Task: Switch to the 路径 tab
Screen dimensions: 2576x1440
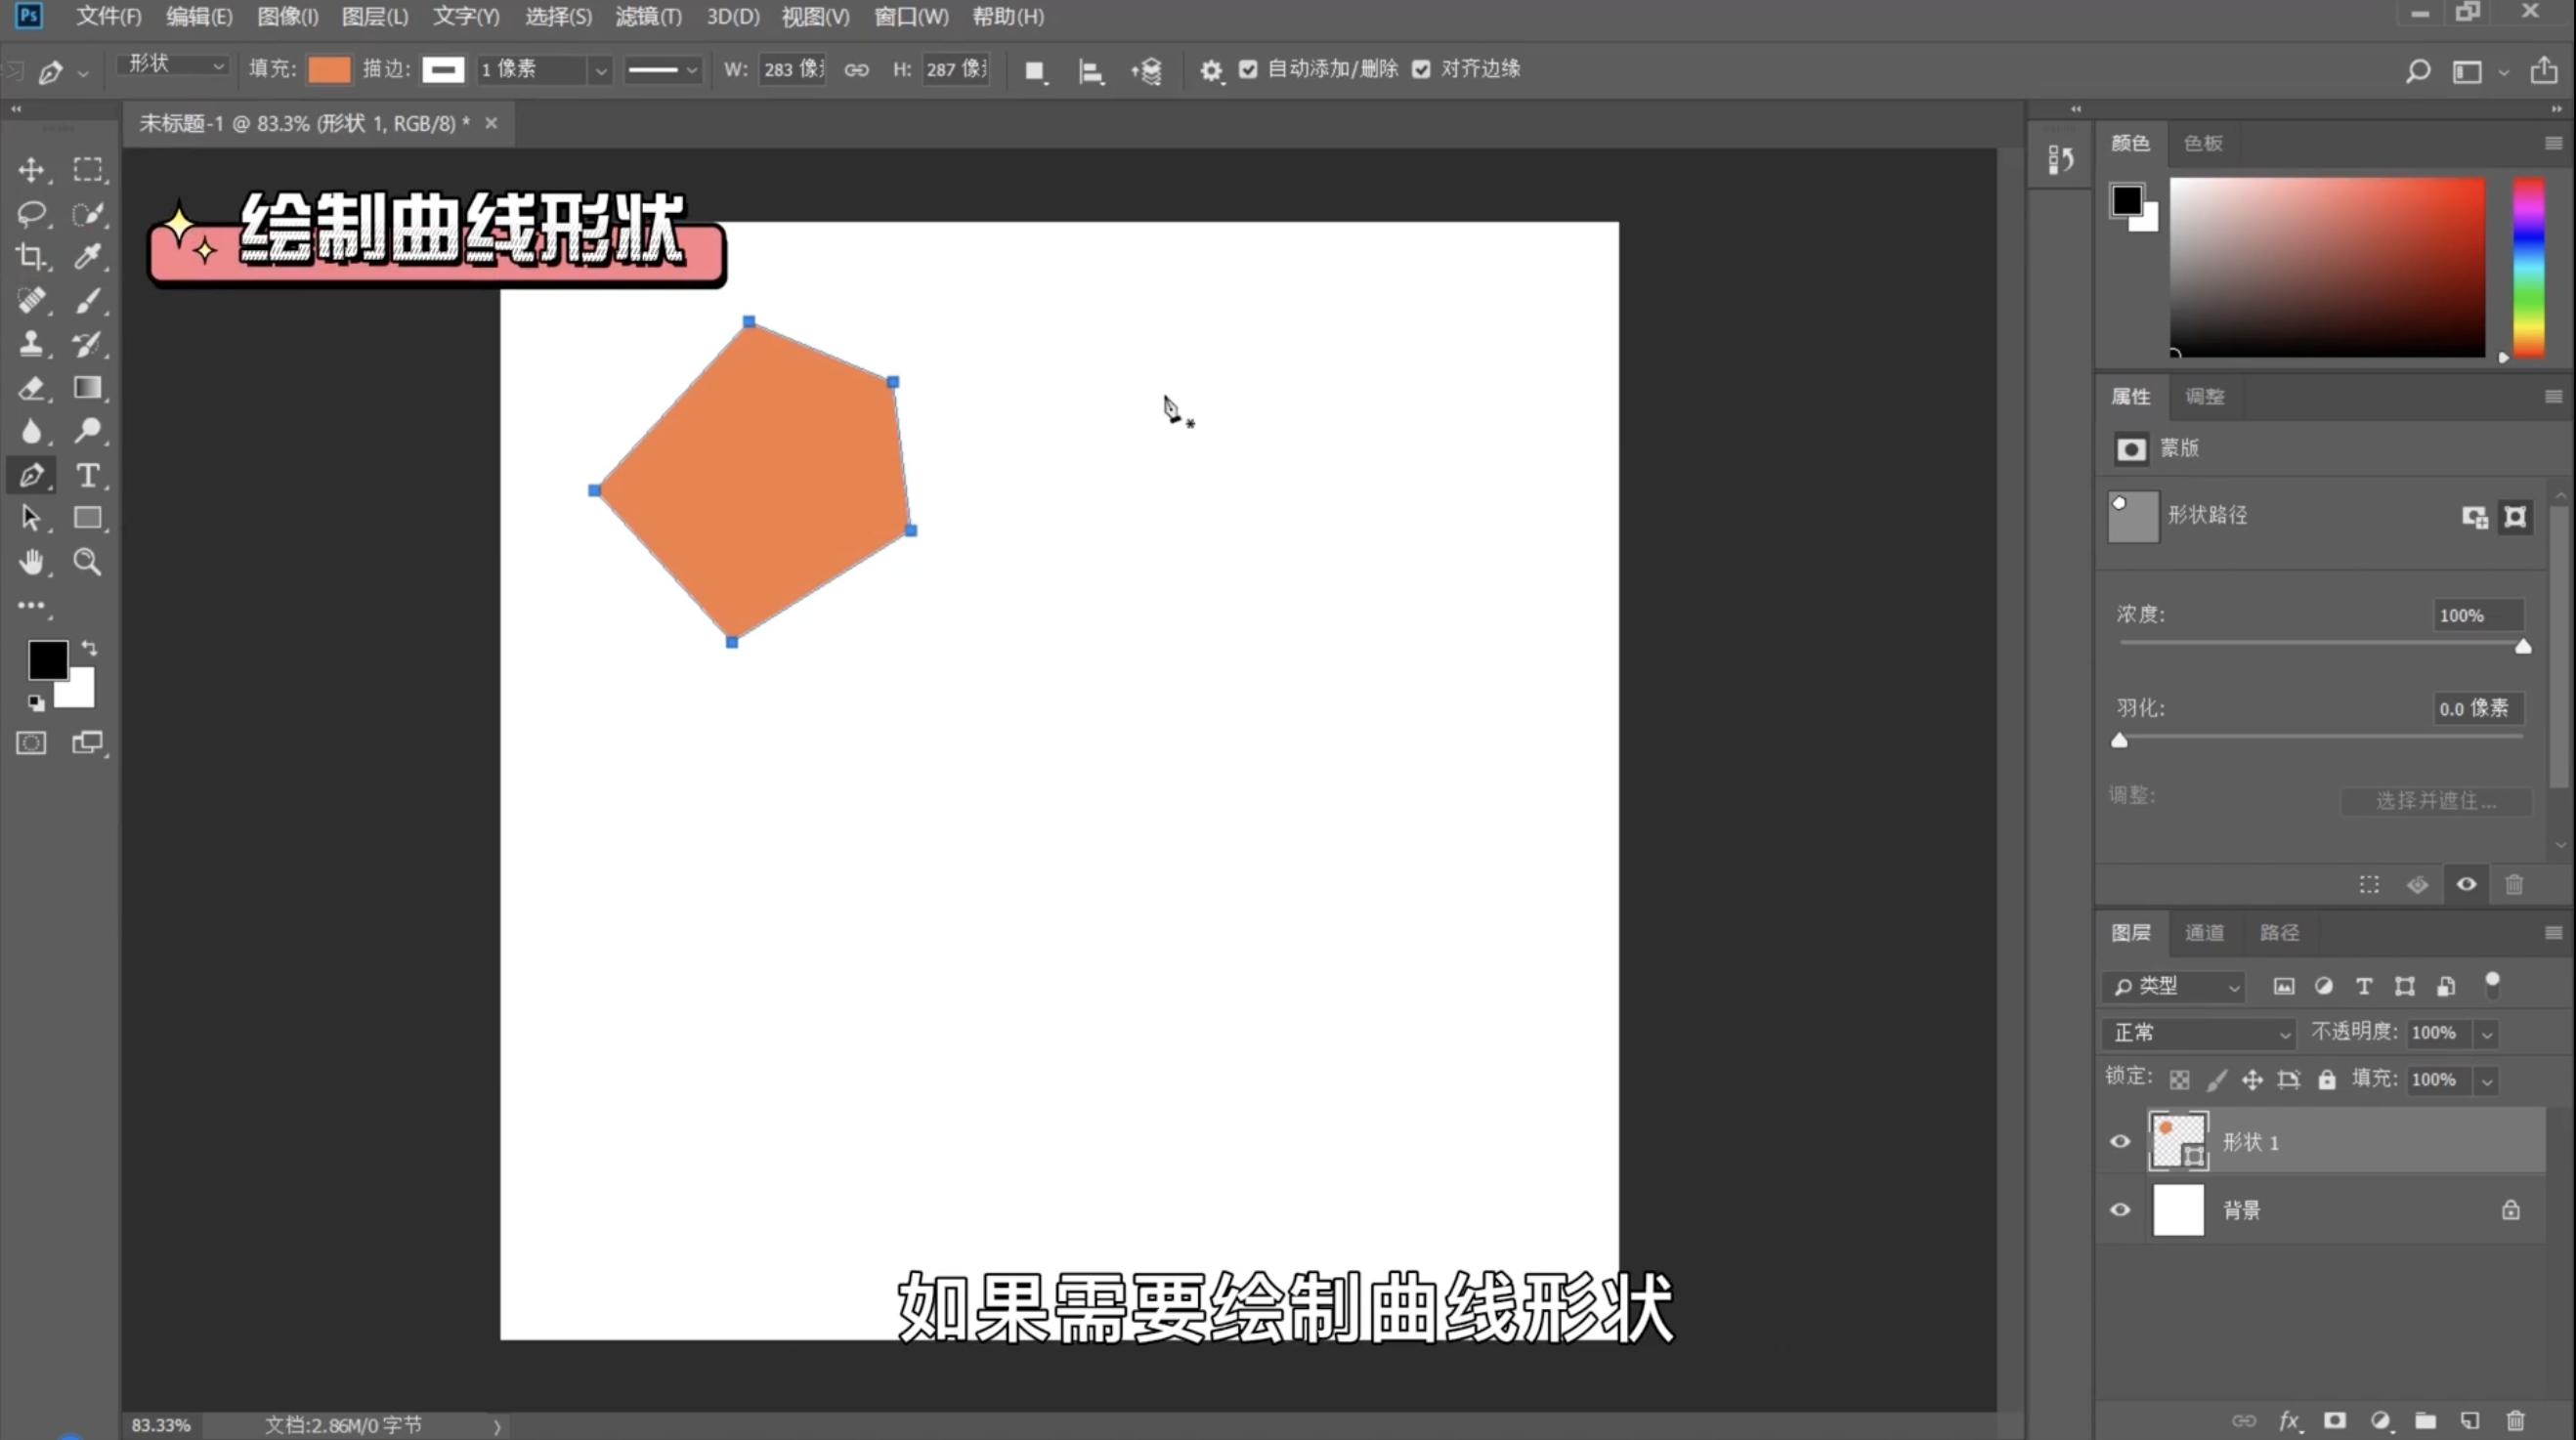Action: click(2279, 932)
